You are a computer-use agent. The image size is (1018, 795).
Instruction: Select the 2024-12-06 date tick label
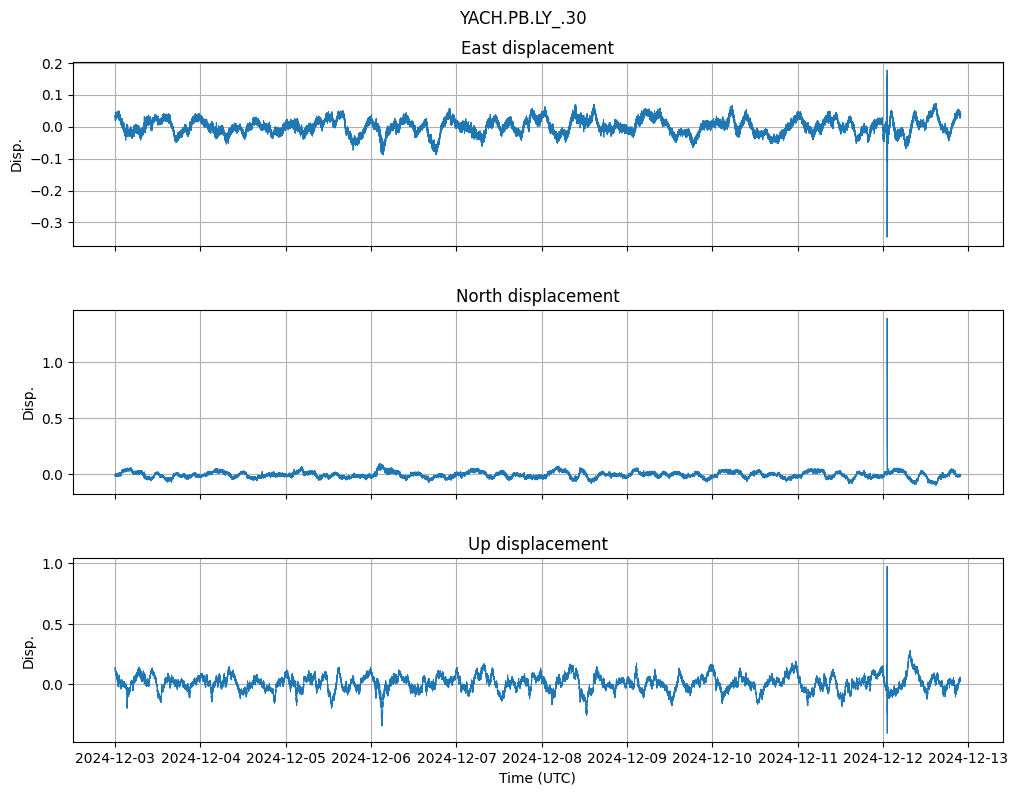(x=371, y=759)
